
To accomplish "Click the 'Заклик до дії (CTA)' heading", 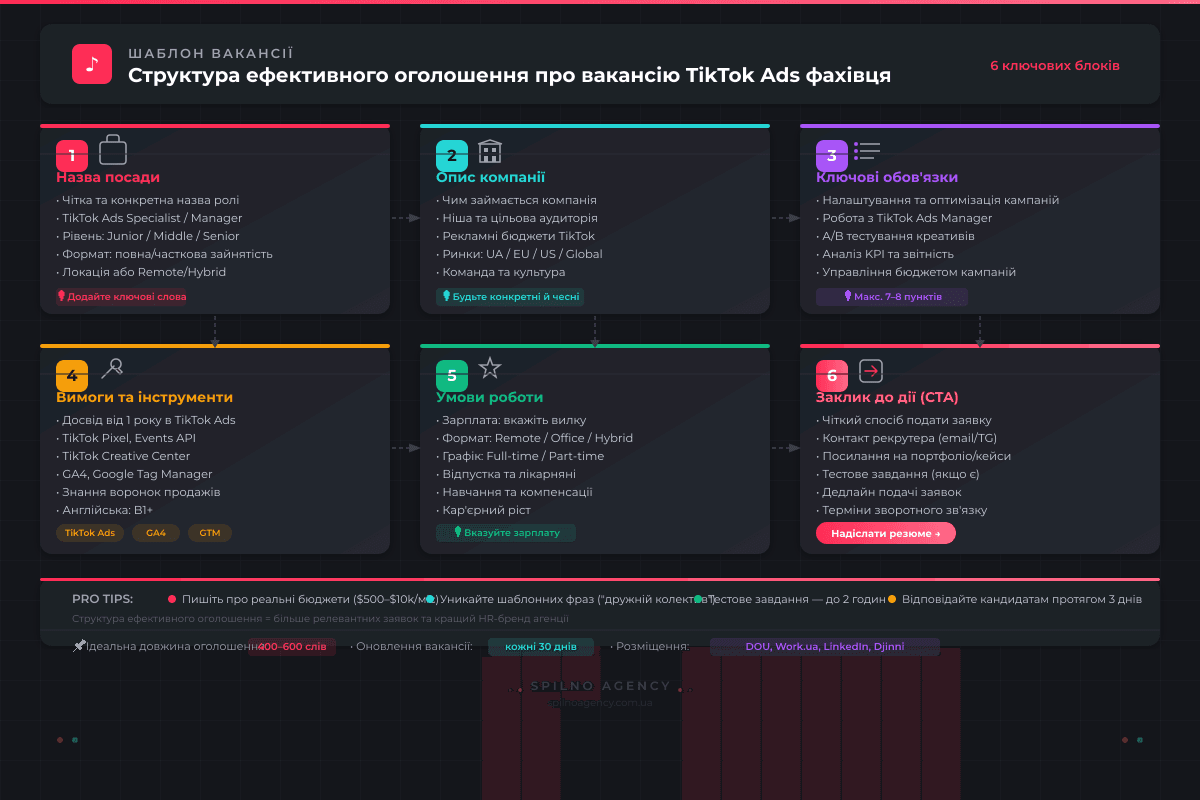I will click(887, 398).
